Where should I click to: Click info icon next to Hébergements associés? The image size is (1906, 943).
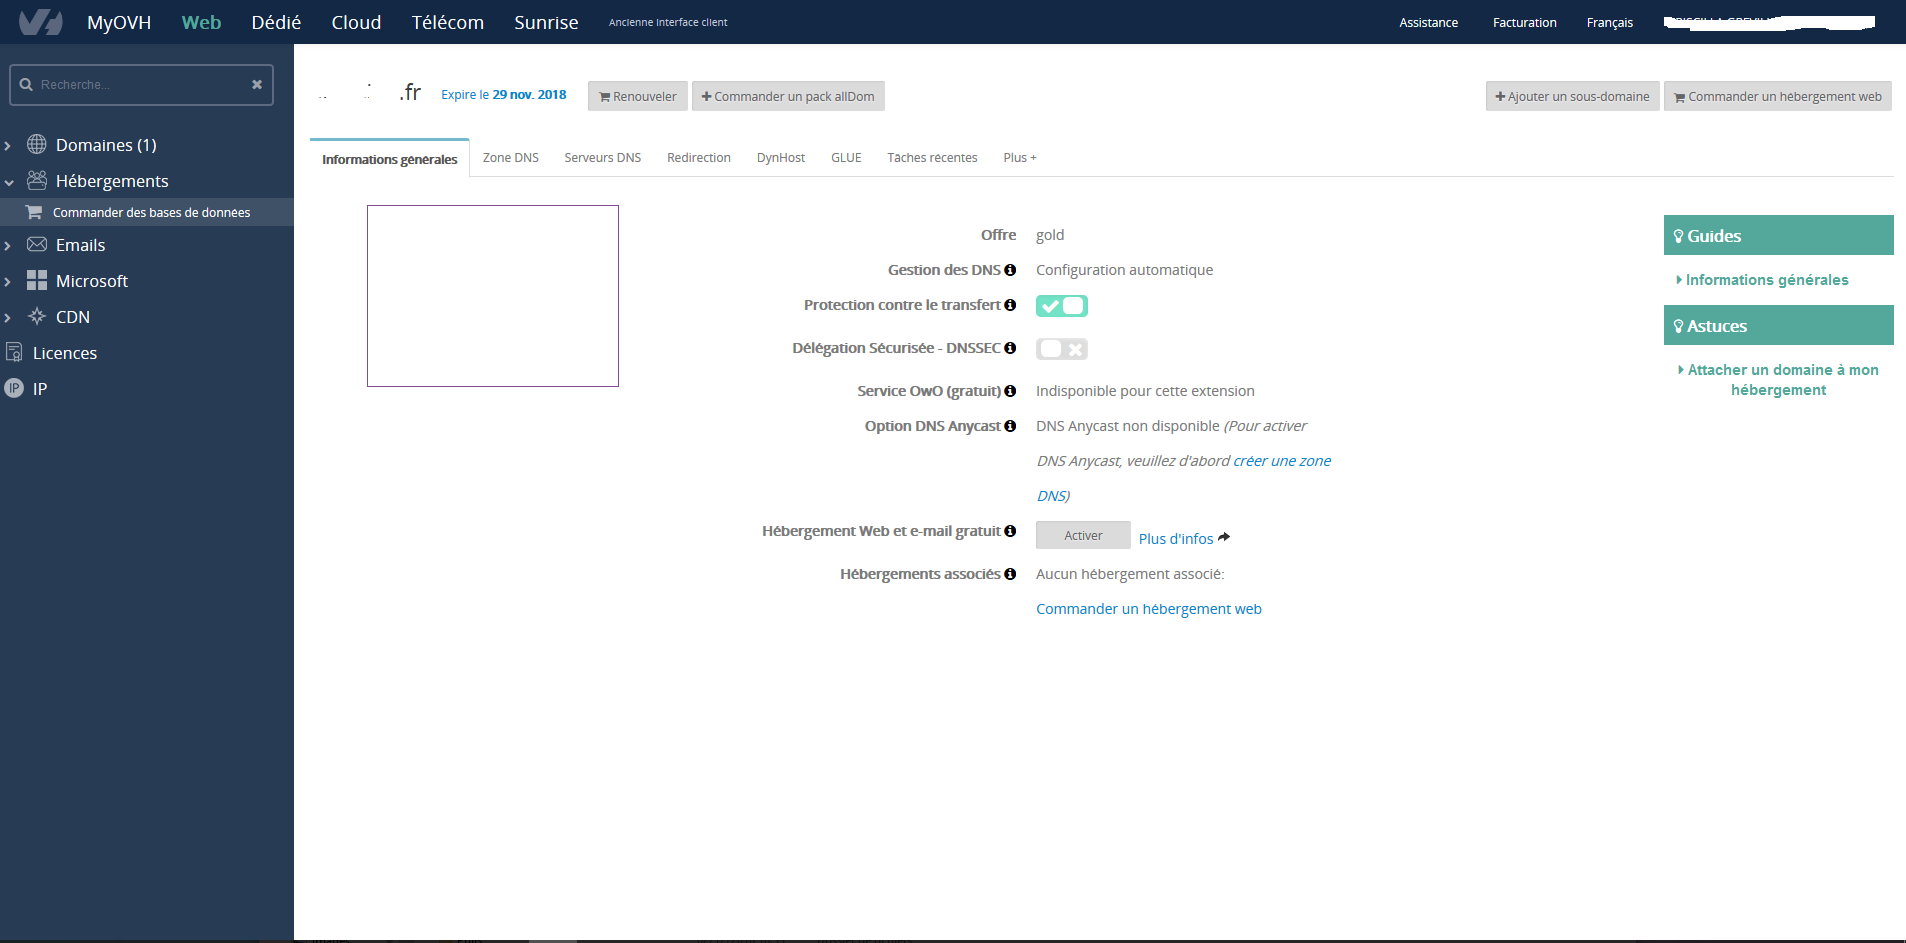coord(1010,574)
